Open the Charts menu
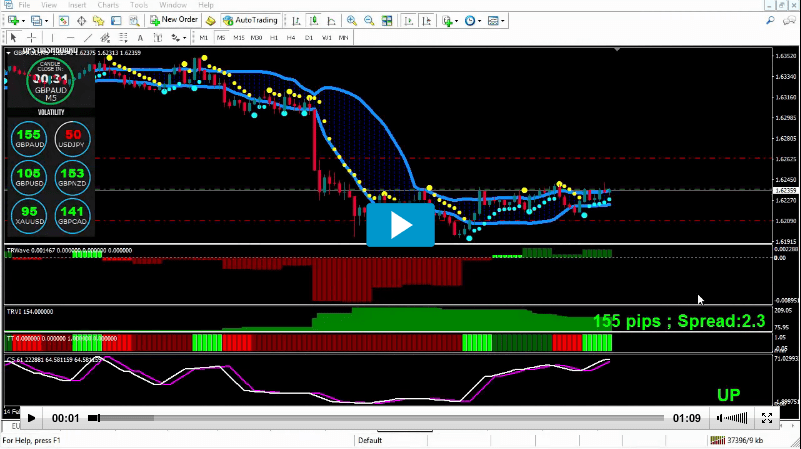 [x=108, y=5]
